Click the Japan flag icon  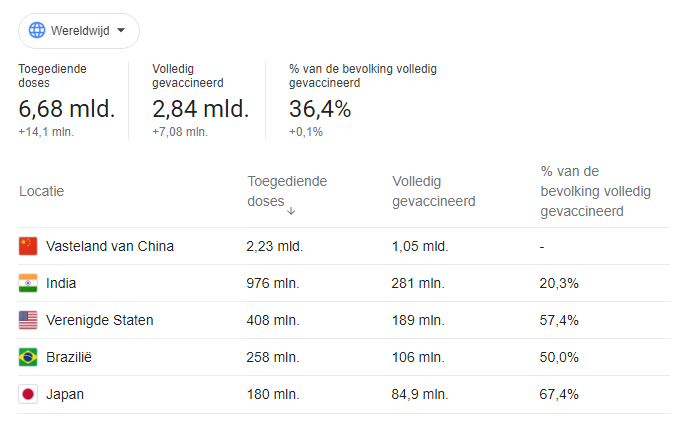[28, 394]
